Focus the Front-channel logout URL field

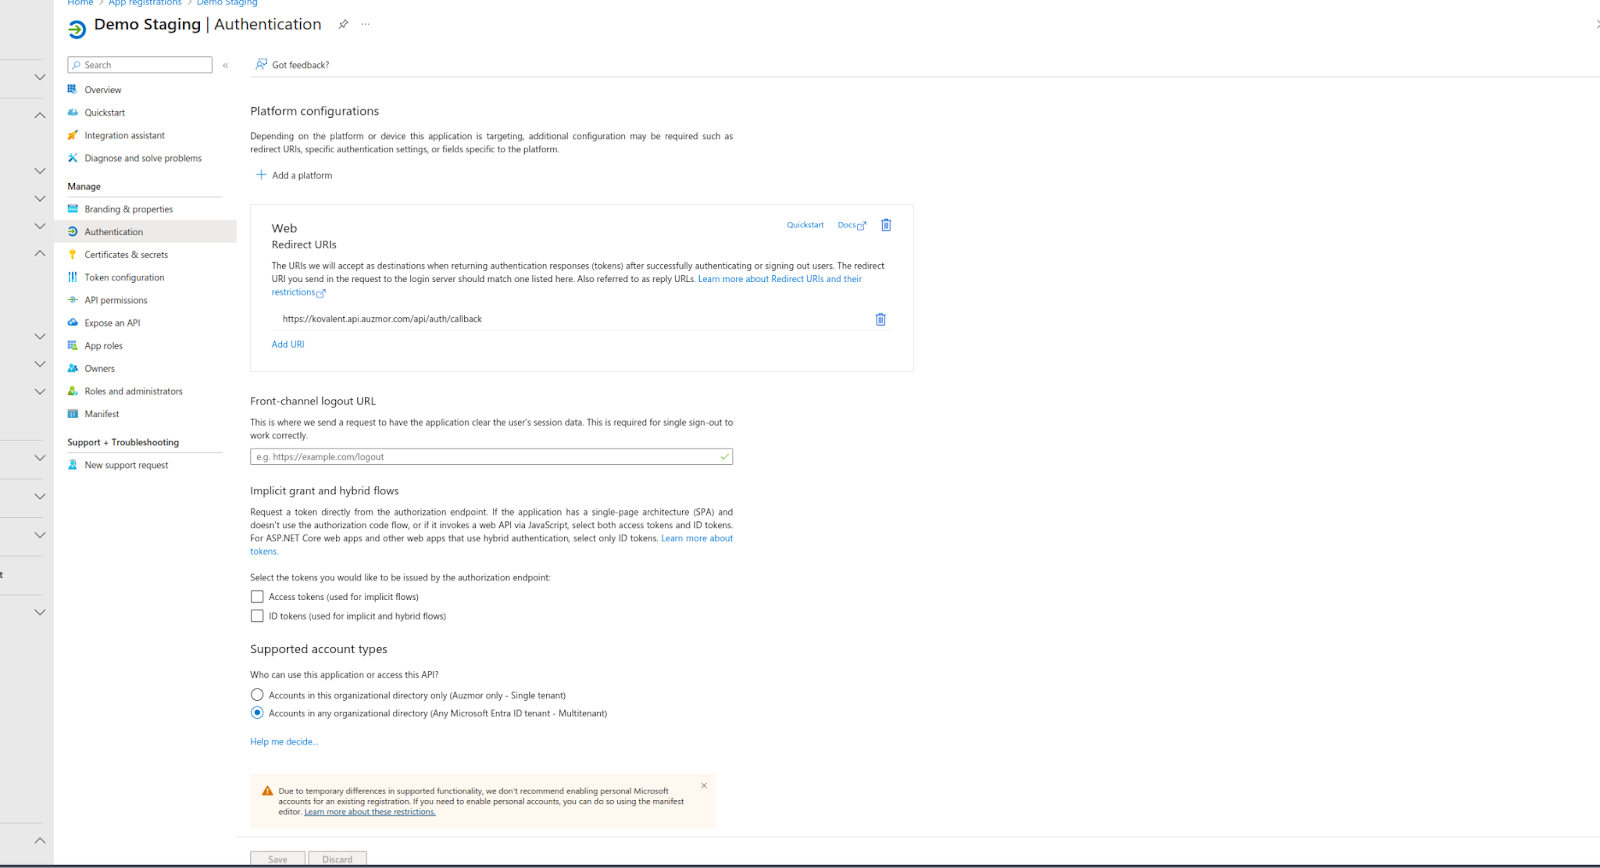click(x=491, y=457)
